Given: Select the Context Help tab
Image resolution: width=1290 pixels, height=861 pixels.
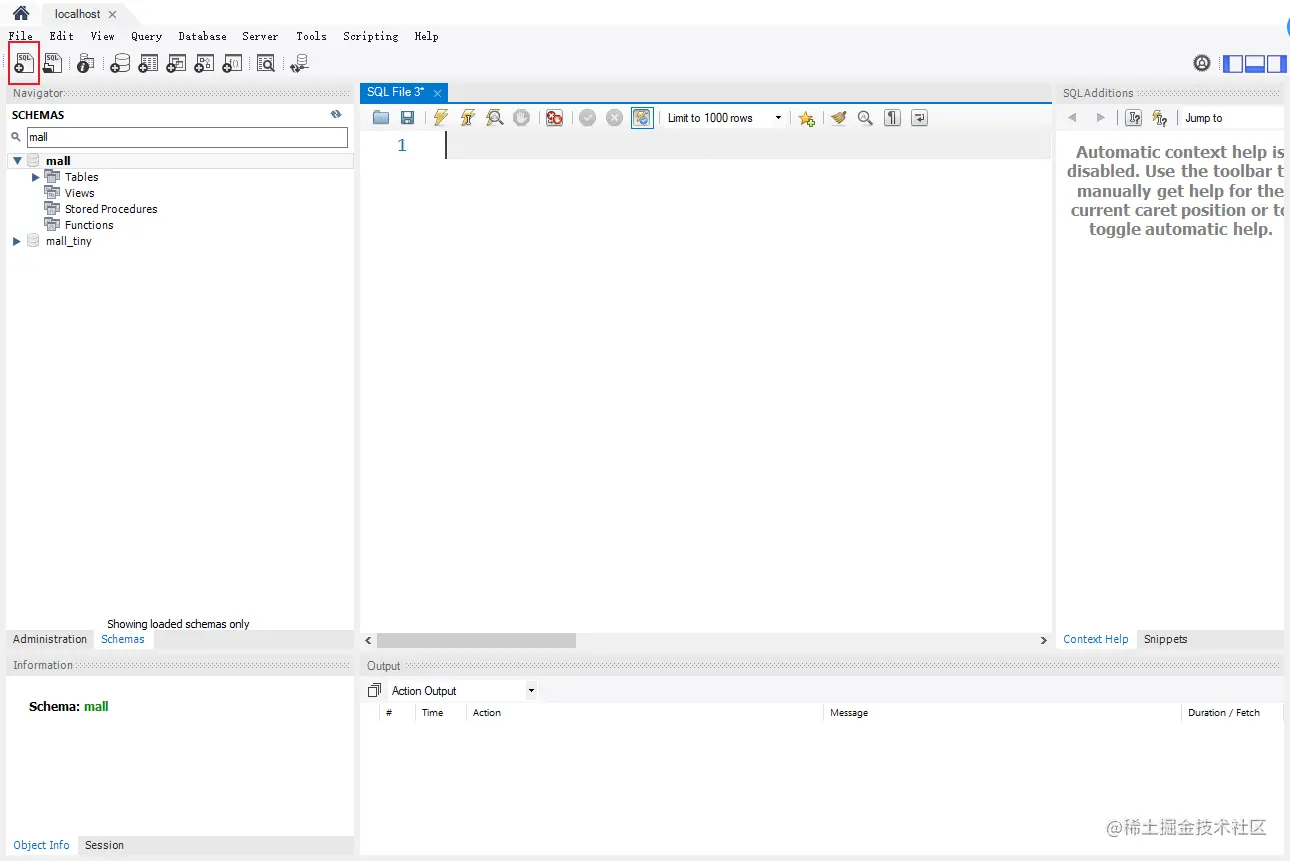Looking at the screenshot, I should 1096,639.
